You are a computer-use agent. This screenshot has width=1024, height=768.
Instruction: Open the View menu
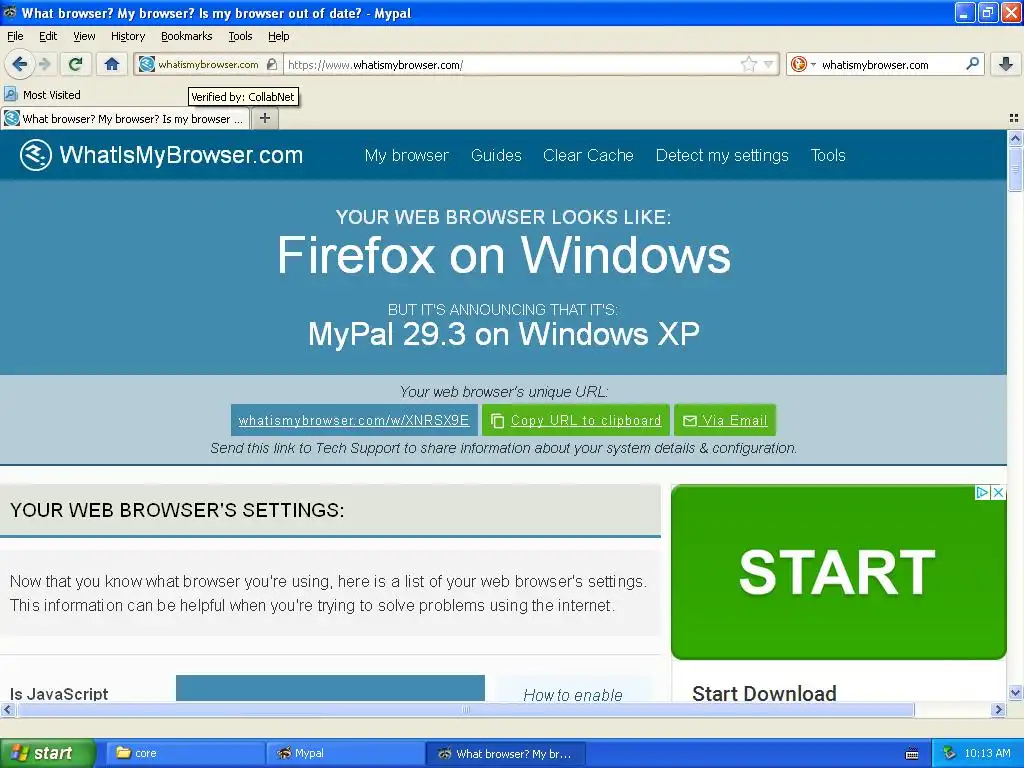[84, 36]
